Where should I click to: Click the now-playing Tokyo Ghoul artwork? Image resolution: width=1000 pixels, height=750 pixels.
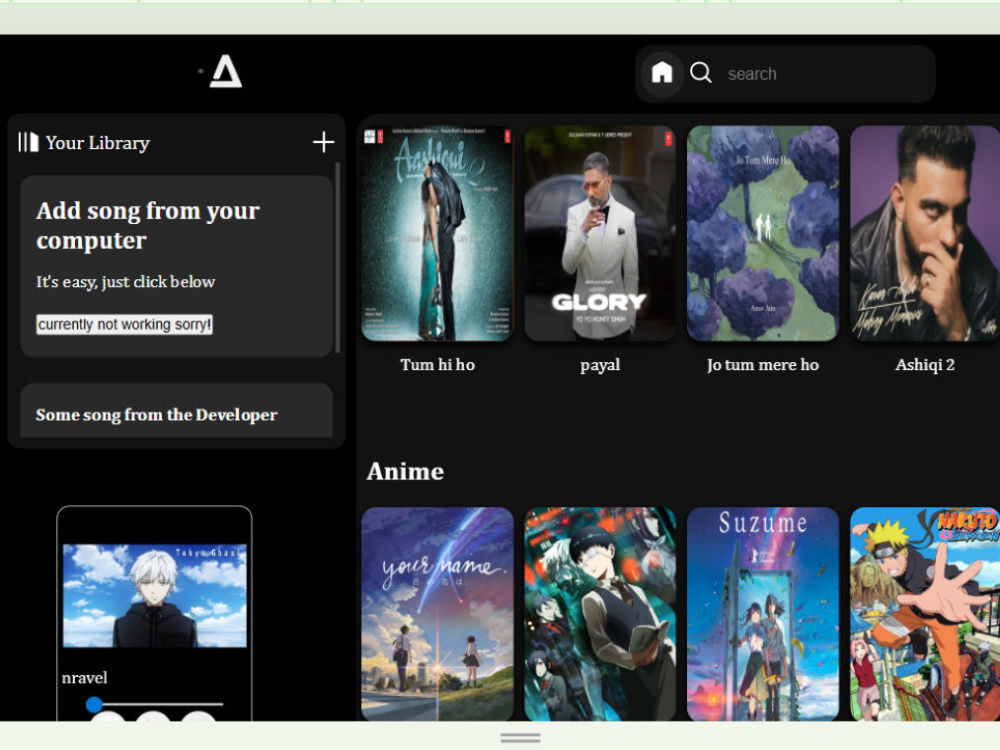pos(154,596)
